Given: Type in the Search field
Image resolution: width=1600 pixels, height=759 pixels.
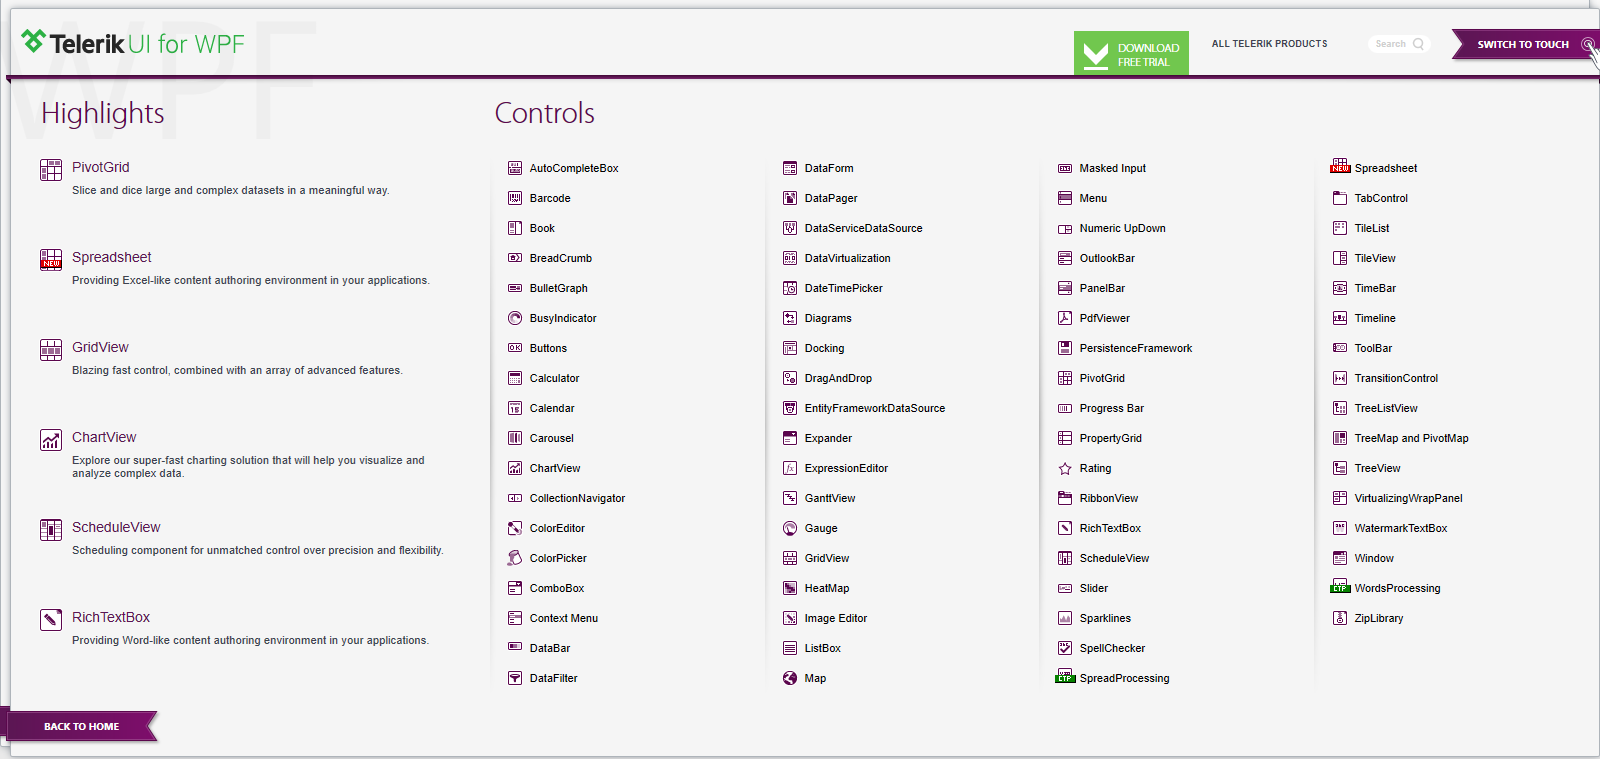Looking at the screenshot, I should (1390, 44).
